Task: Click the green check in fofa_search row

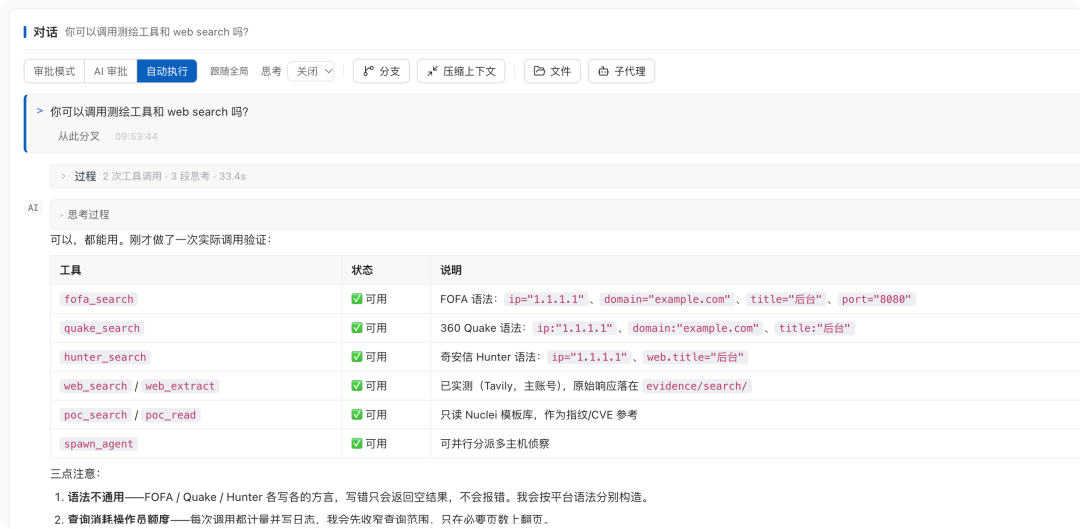Action: coord(357,299)
